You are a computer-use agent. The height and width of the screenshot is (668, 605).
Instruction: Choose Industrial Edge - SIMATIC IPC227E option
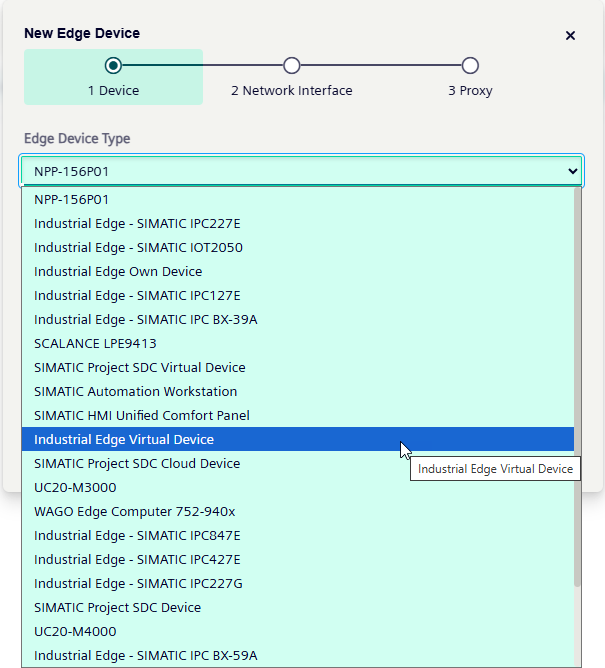(298, 224)
